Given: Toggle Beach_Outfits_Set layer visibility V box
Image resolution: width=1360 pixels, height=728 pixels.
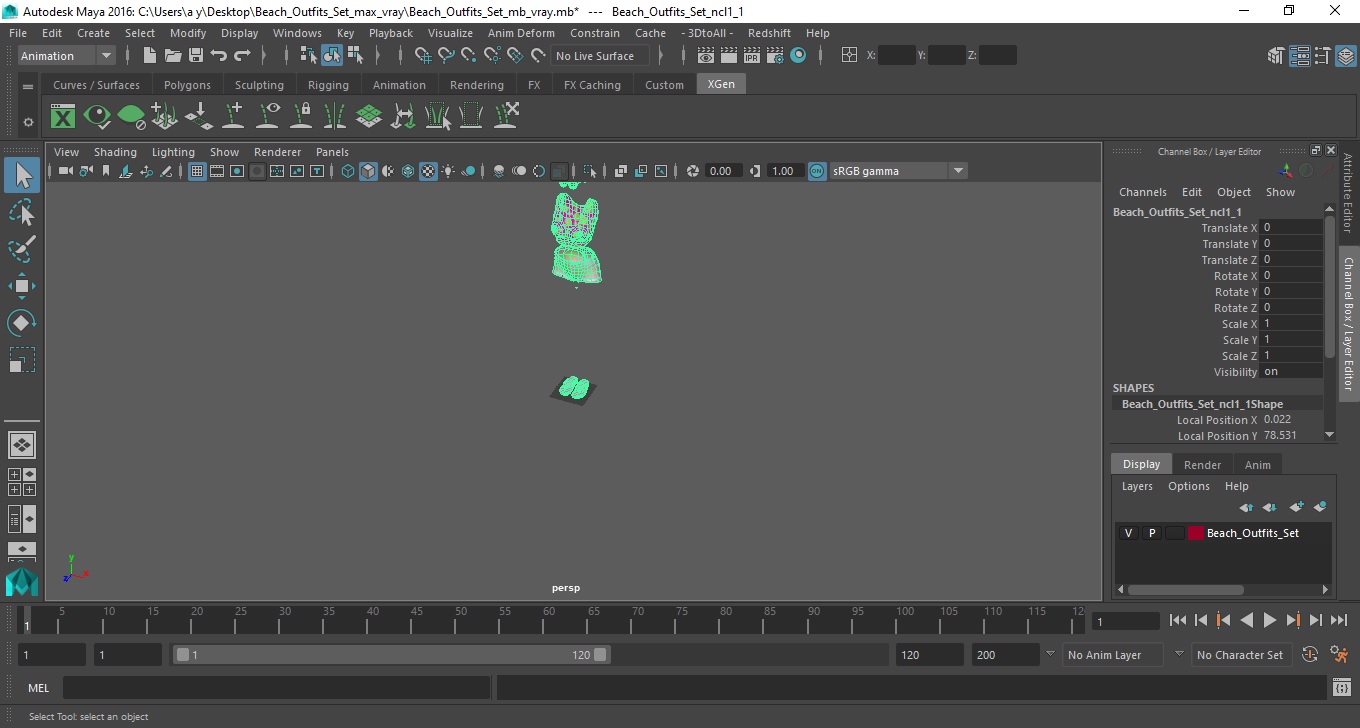Looking at the screenshot, I should point(1128,533).
